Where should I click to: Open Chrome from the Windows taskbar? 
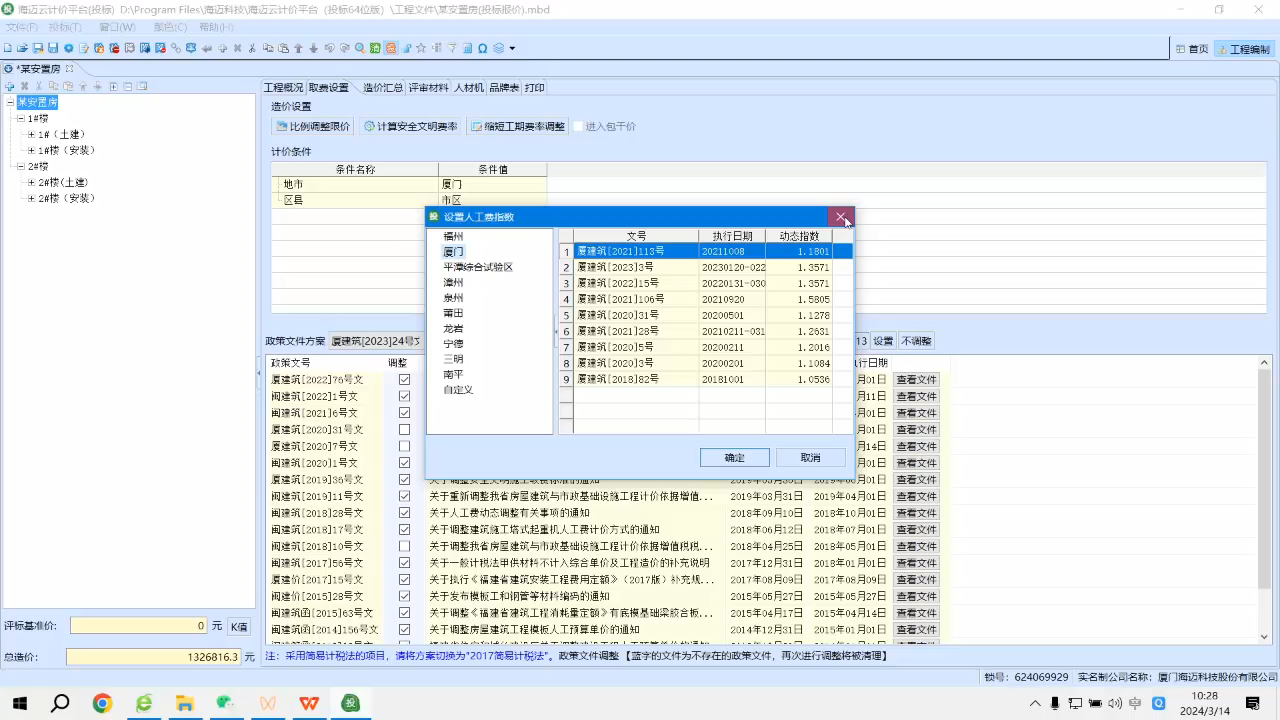(102, 703)
